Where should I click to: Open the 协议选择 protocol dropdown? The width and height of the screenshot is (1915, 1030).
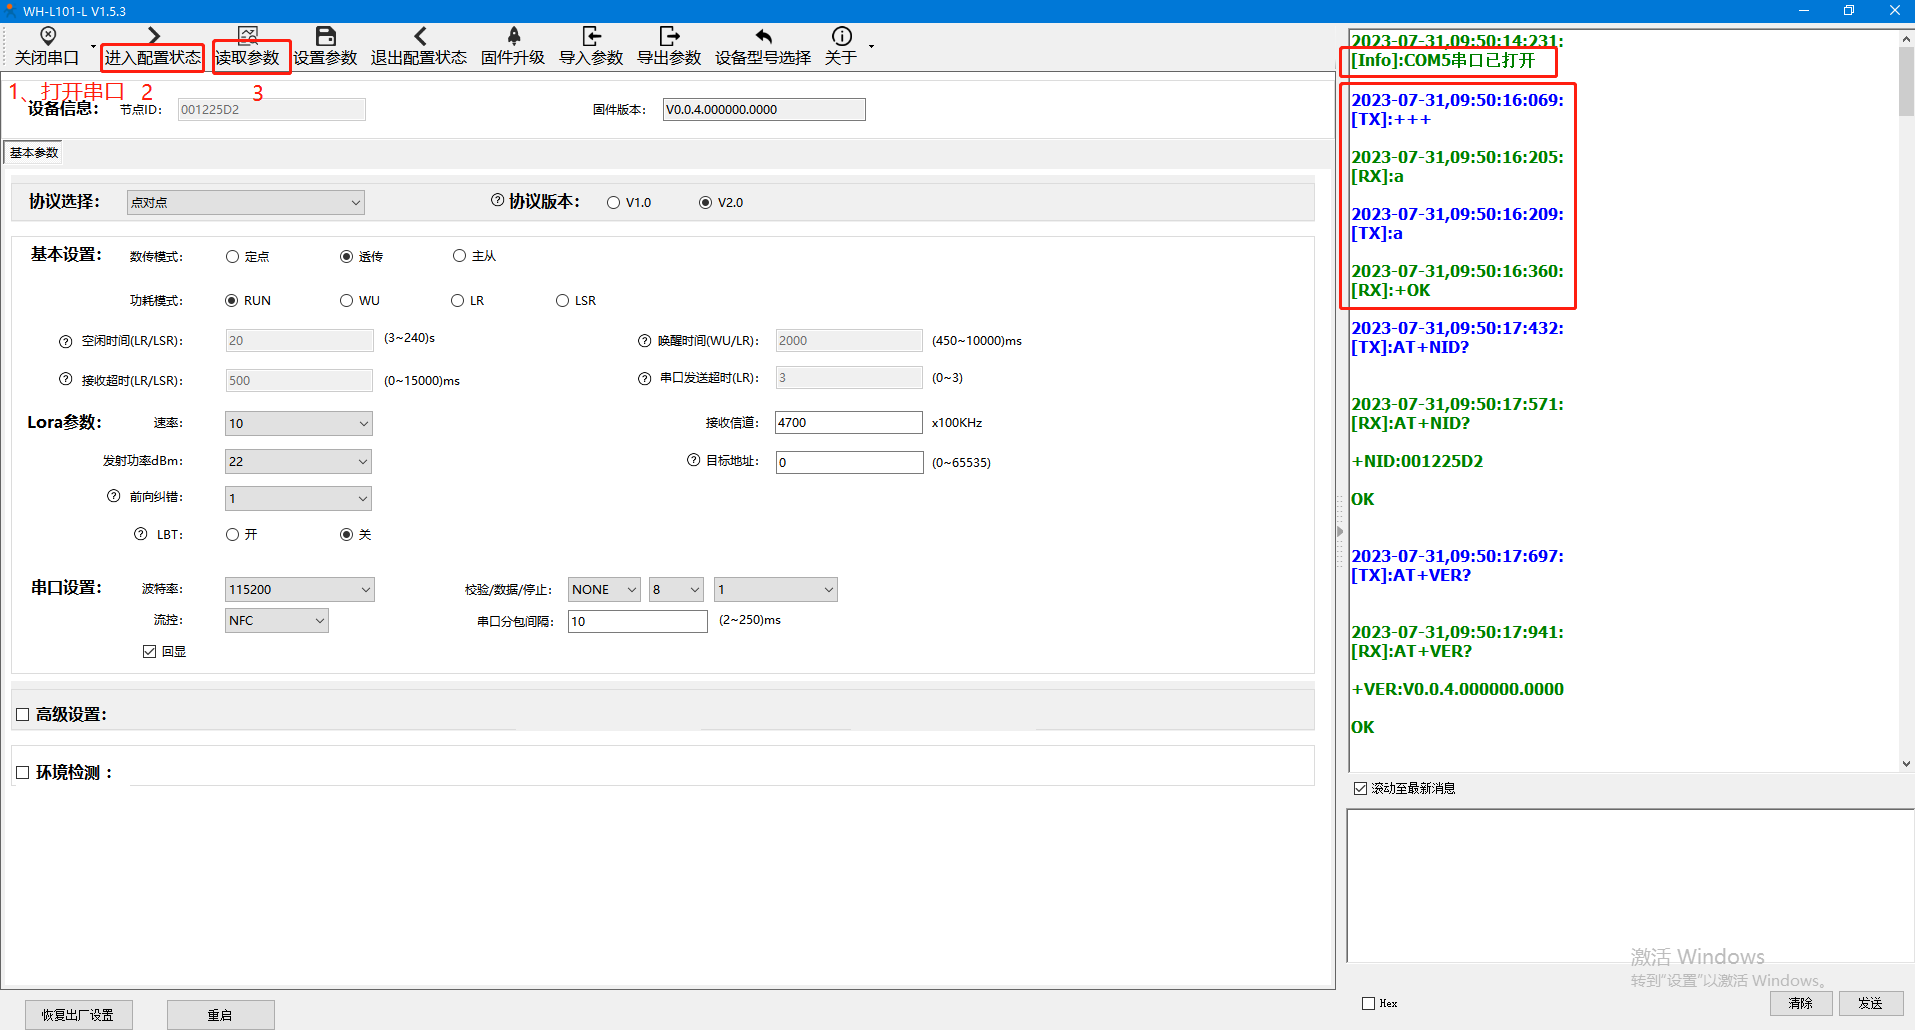(245, 203)
